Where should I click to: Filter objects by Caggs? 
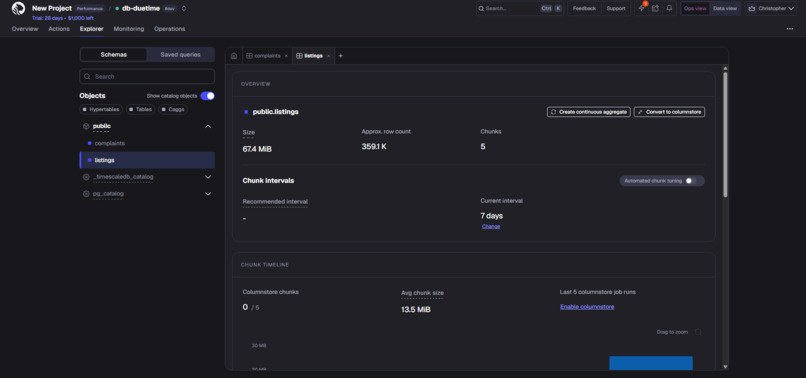173,110
